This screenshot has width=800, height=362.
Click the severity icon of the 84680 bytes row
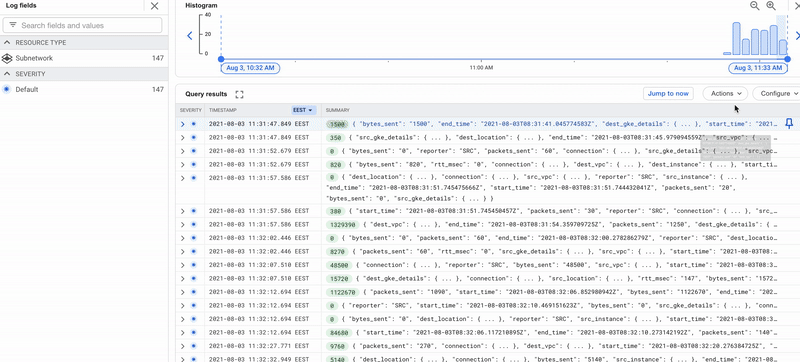(193, 332)
